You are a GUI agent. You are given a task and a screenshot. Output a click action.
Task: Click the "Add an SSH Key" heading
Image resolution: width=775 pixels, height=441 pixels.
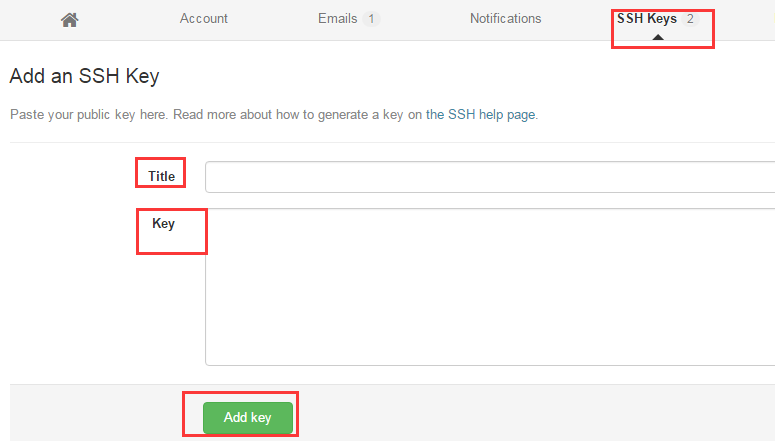pos(85,75)
